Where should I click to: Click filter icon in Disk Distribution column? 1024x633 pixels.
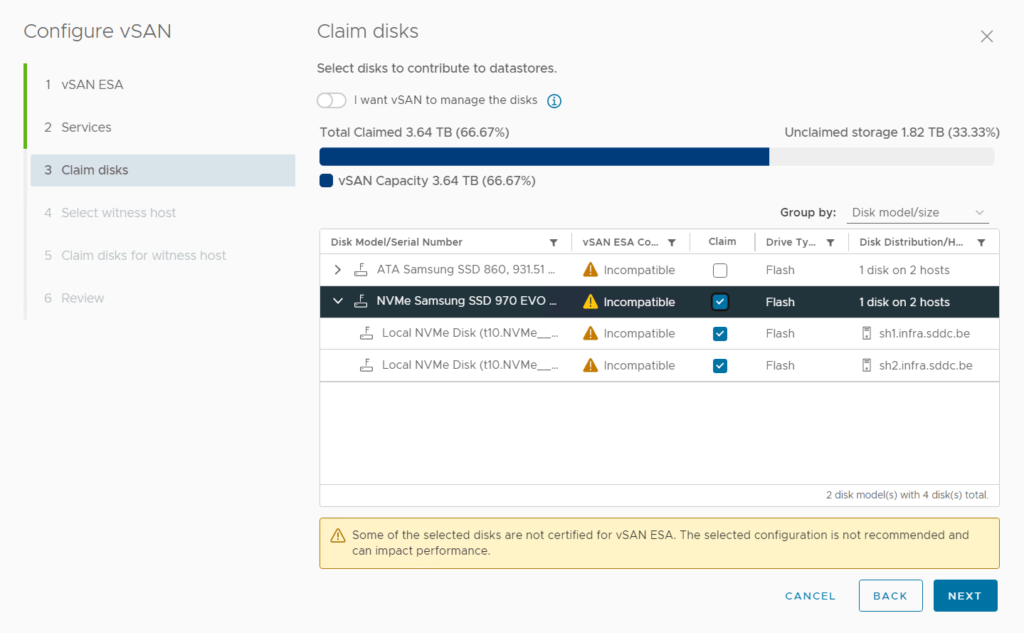pyautogui.click(x=981, y=243)
